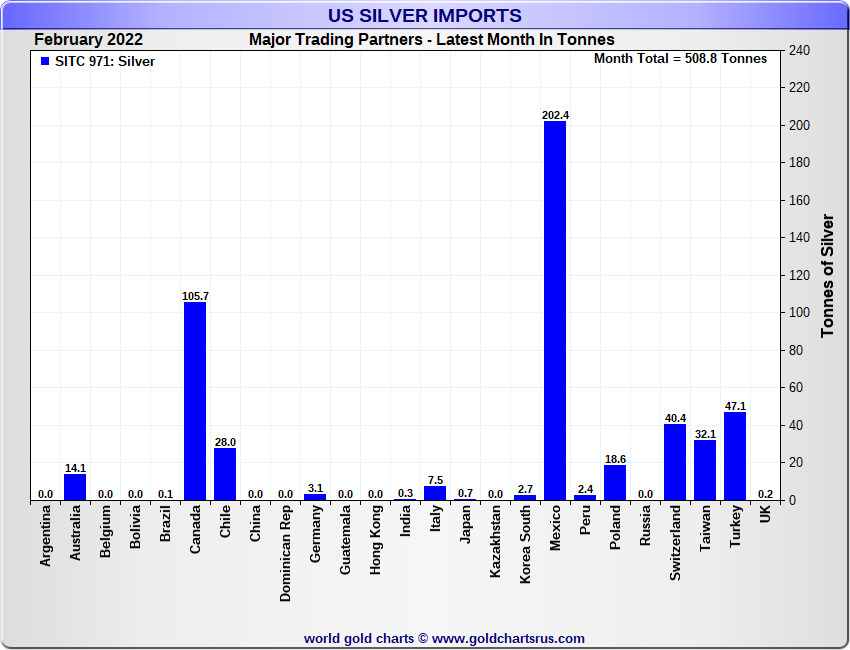Screen dimensions: 850x650
Task: Click the February 2022 date label
Action: pos(88,40)
